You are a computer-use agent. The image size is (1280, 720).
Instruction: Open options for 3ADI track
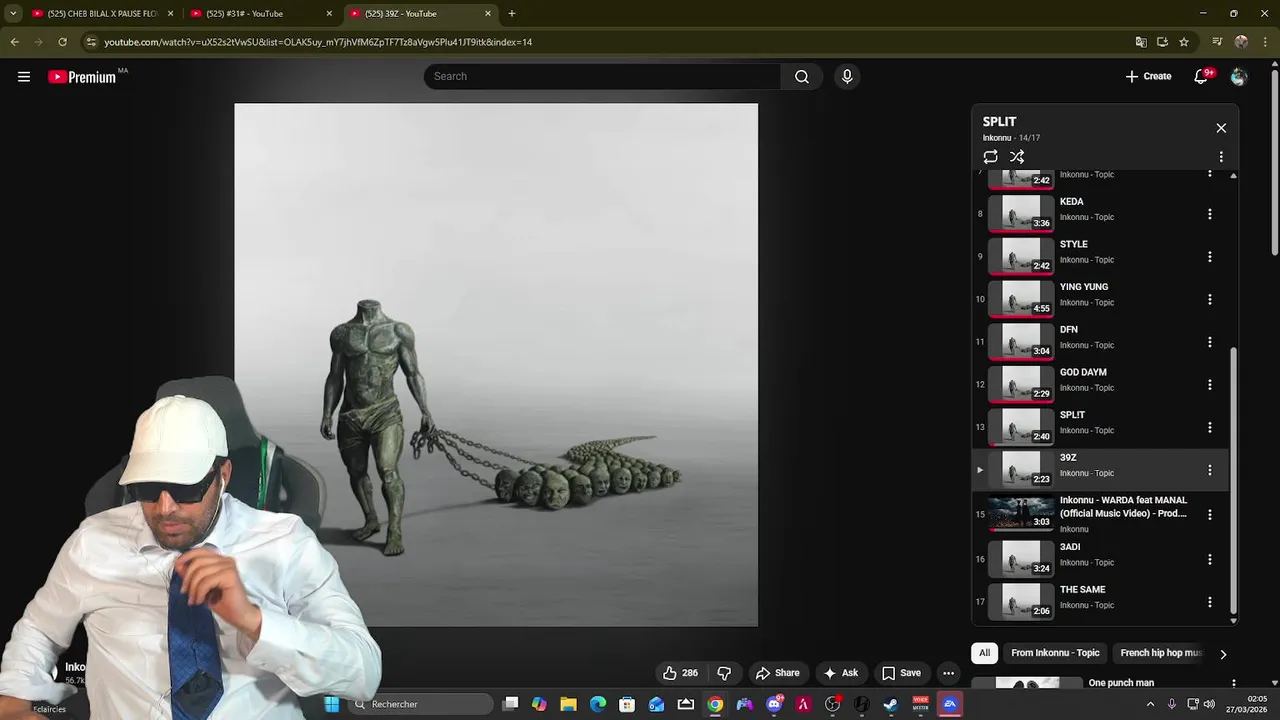tap(1209, 559)
